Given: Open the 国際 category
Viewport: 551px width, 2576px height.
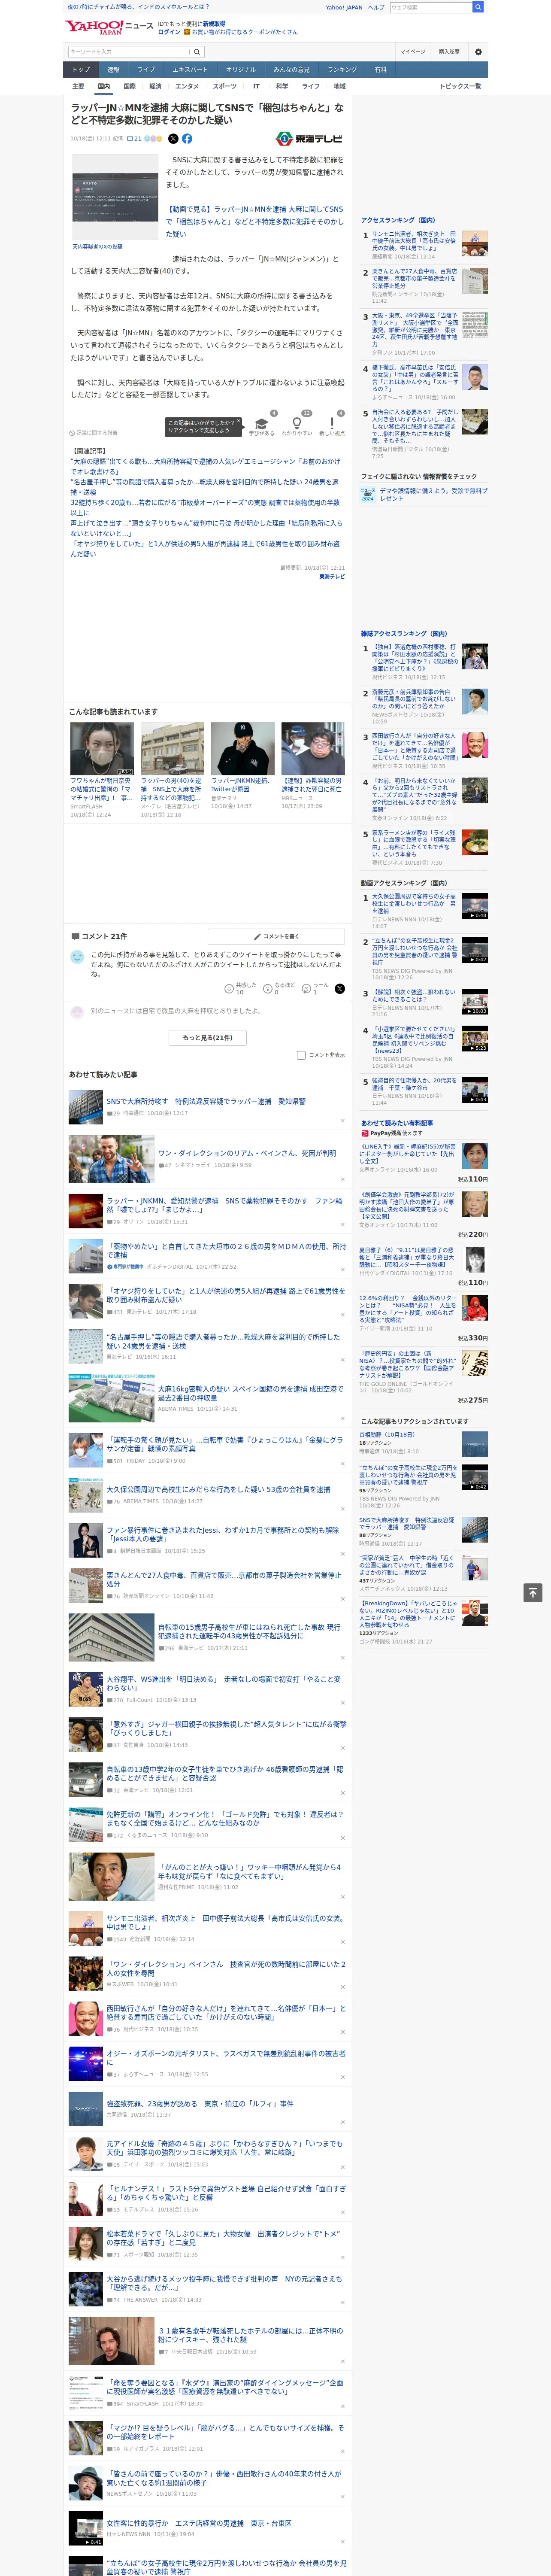Looking at the screenshot, I should (129, 86).
